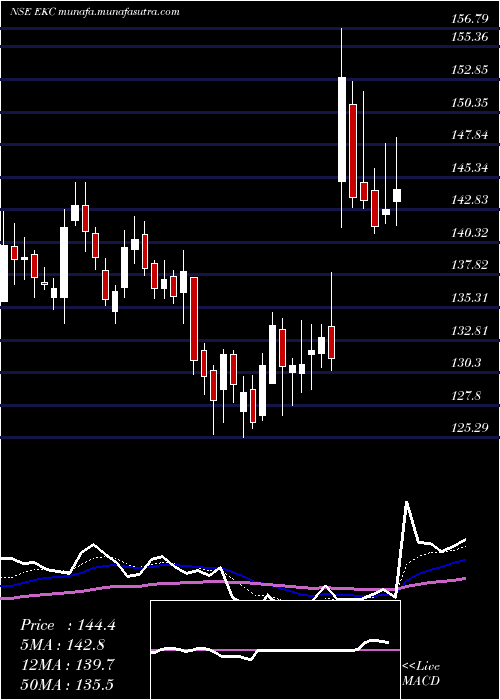The height and width of the screenshot is (700, 500).
Task: Select the 125.29 lowest price label
Action: [x=470, y=428]
